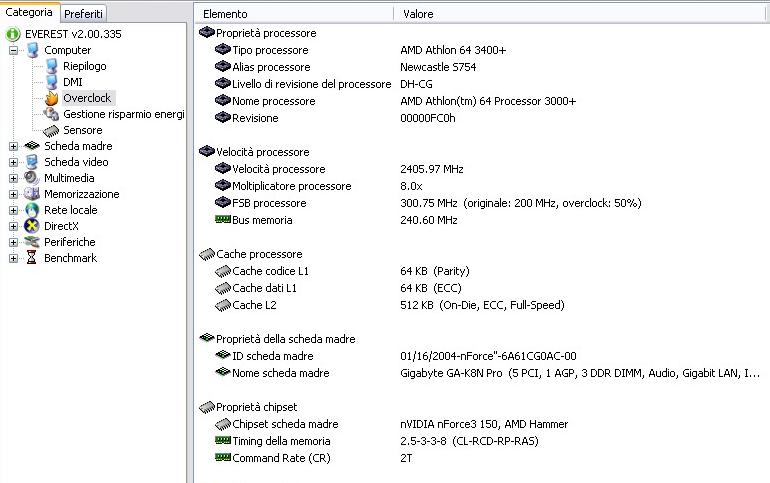Open the Riepilogo page
The height and width of the screenshot is (483, 770).
(x=84, y=66)
